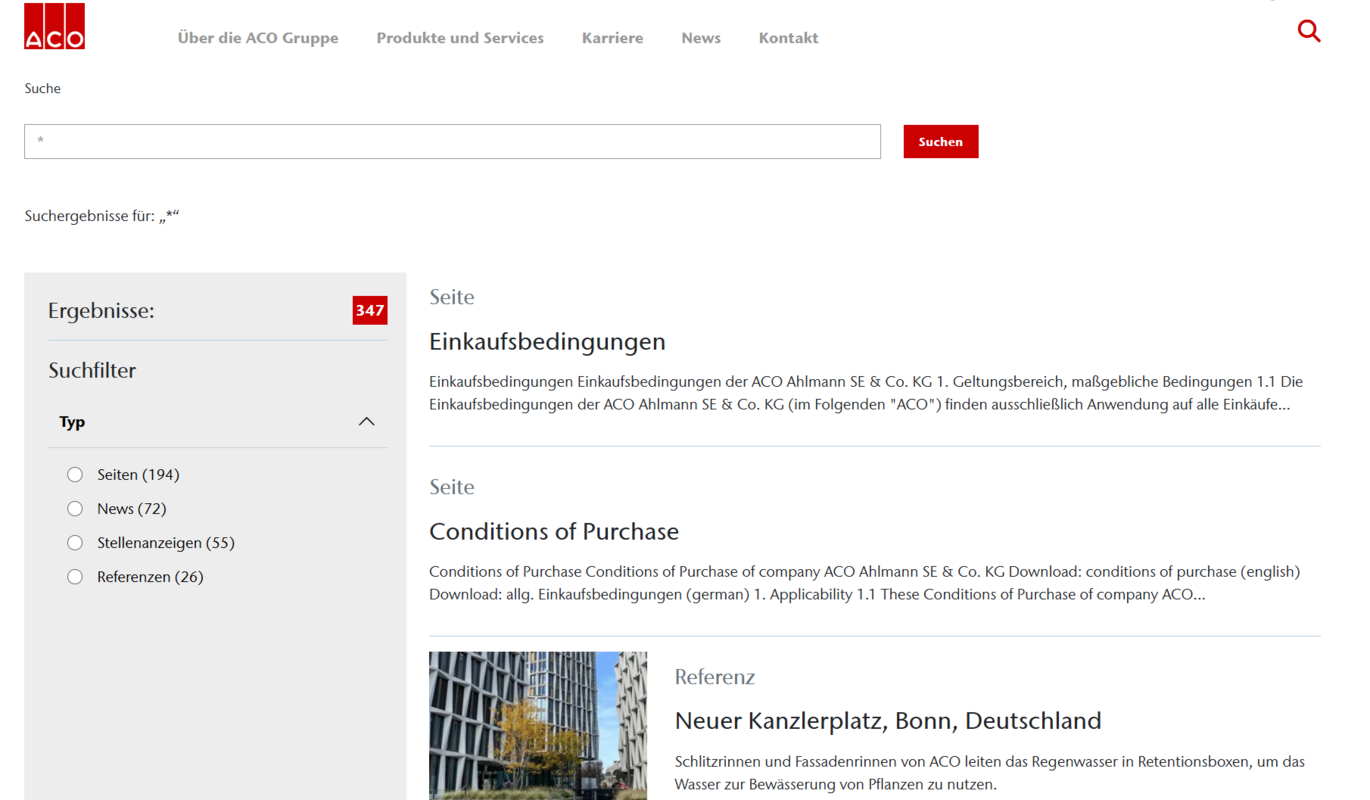
Task: Open Über die ACO Gruppe menu
Action: [x=258, y=38]
